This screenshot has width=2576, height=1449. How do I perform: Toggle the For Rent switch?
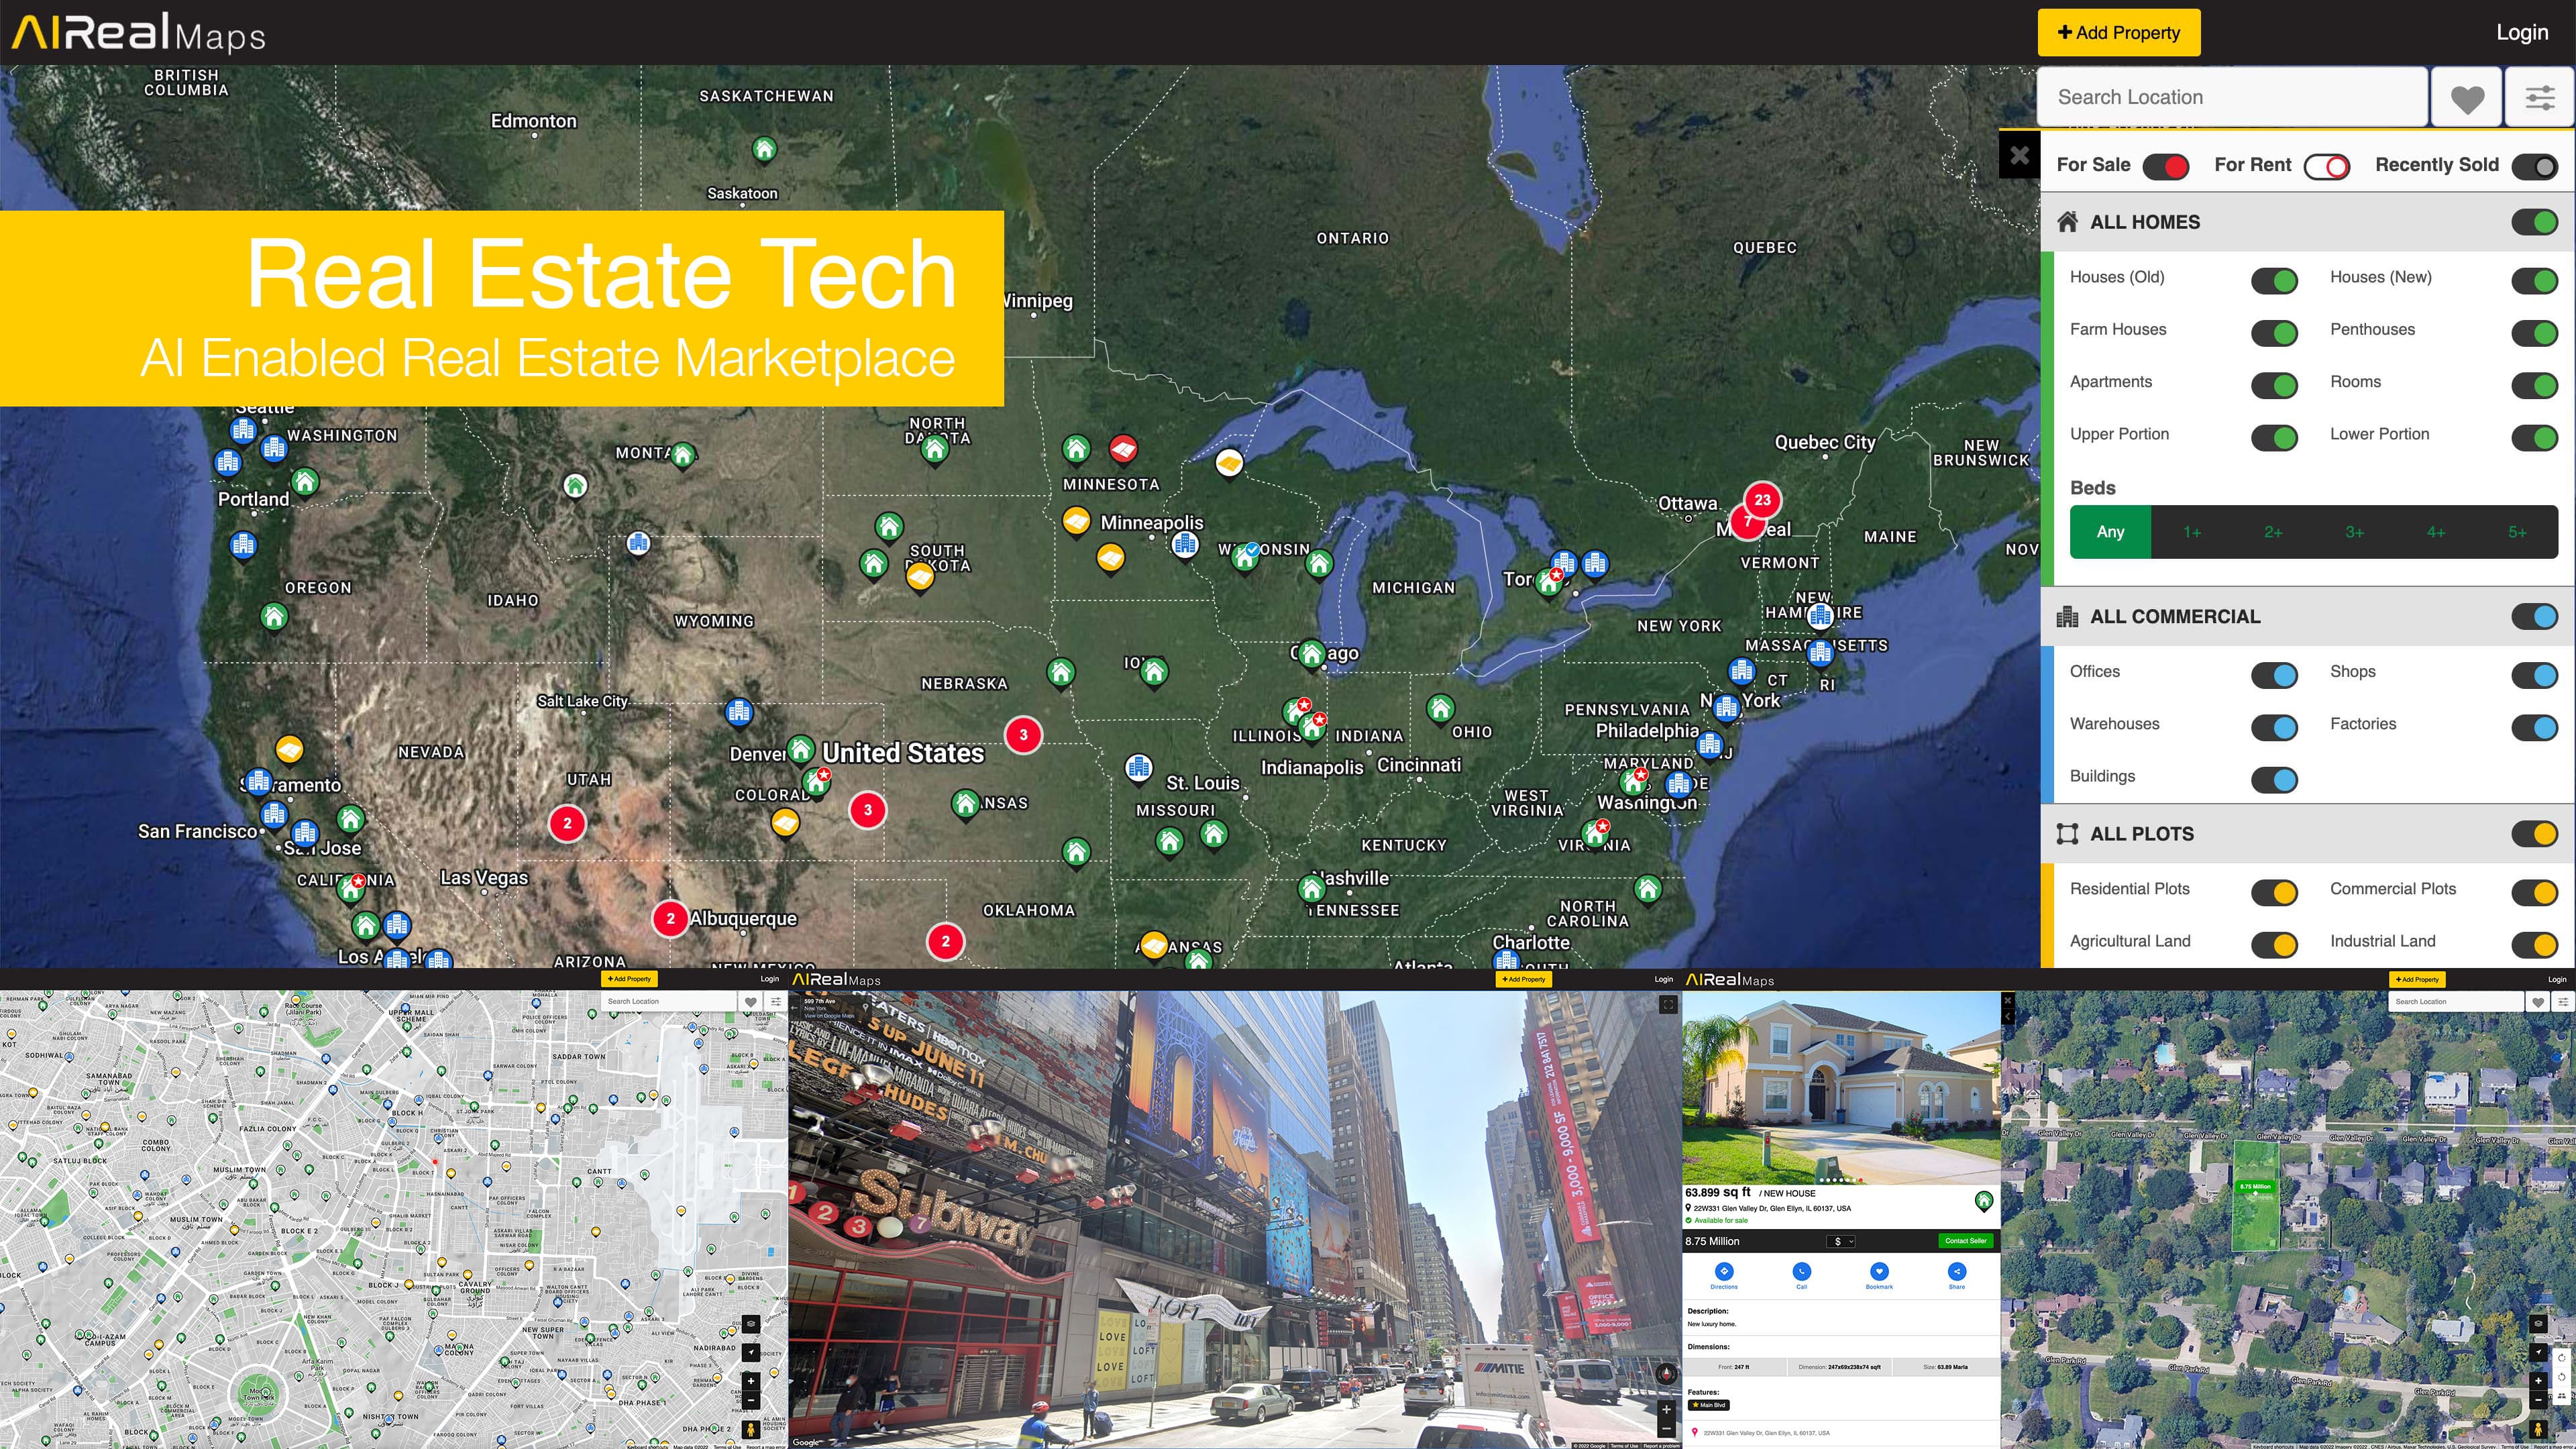click(2327, 167)
